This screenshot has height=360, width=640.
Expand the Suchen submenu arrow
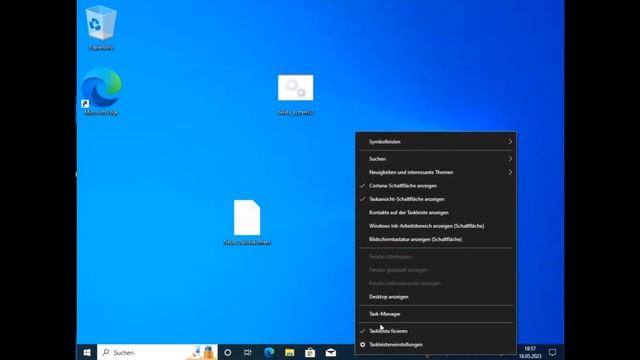pyautogui.click(x=510, y=159)
